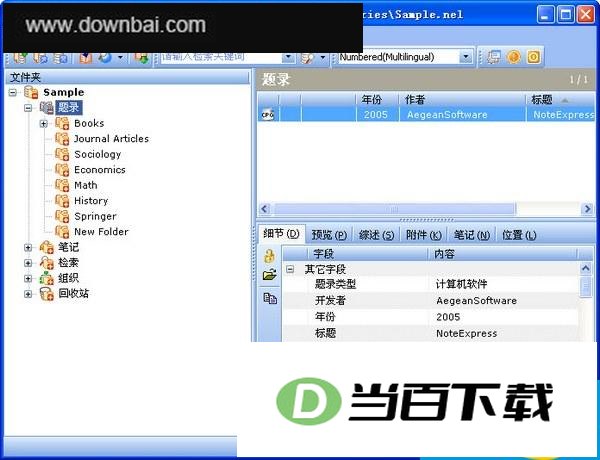Expand the 笔记 tree node
This screenshot has width=600, height=460.
point(28,248)
